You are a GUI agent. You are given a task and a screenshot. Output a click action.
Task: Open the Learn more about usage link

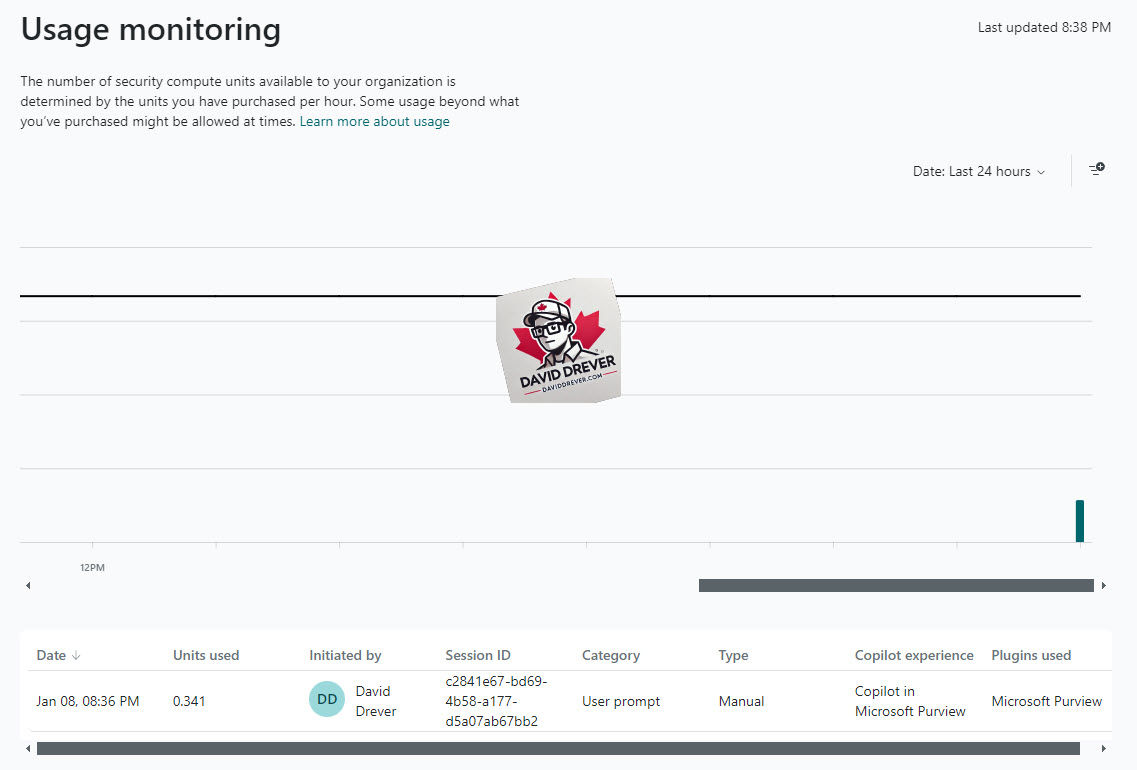click(374, 121)
